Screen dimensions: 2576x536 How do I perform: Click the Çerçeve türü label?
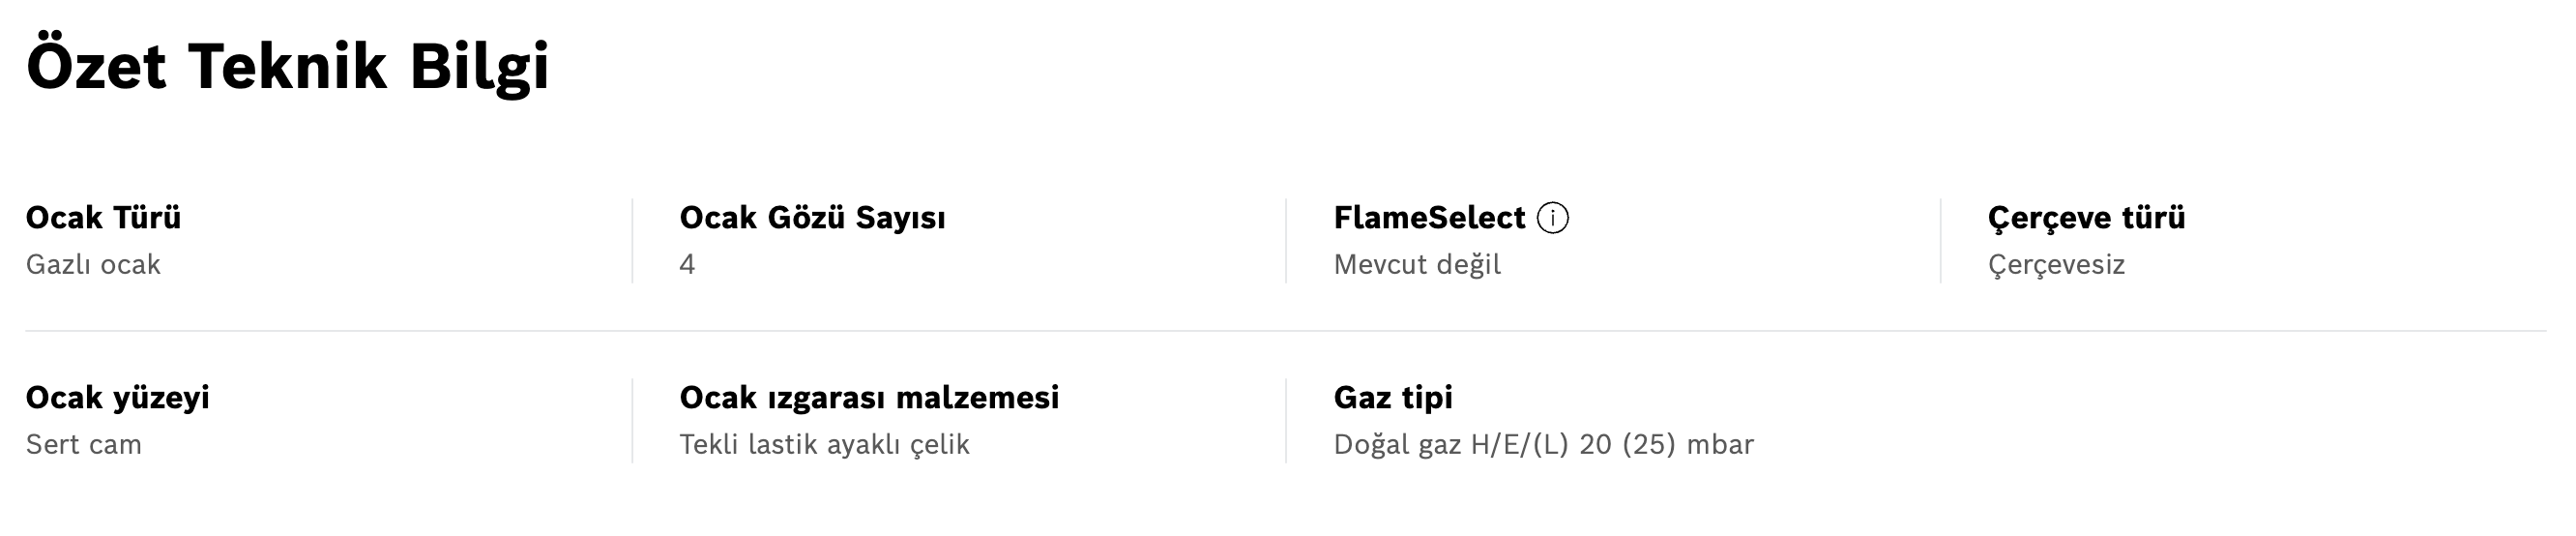[x=2086, y=217]
